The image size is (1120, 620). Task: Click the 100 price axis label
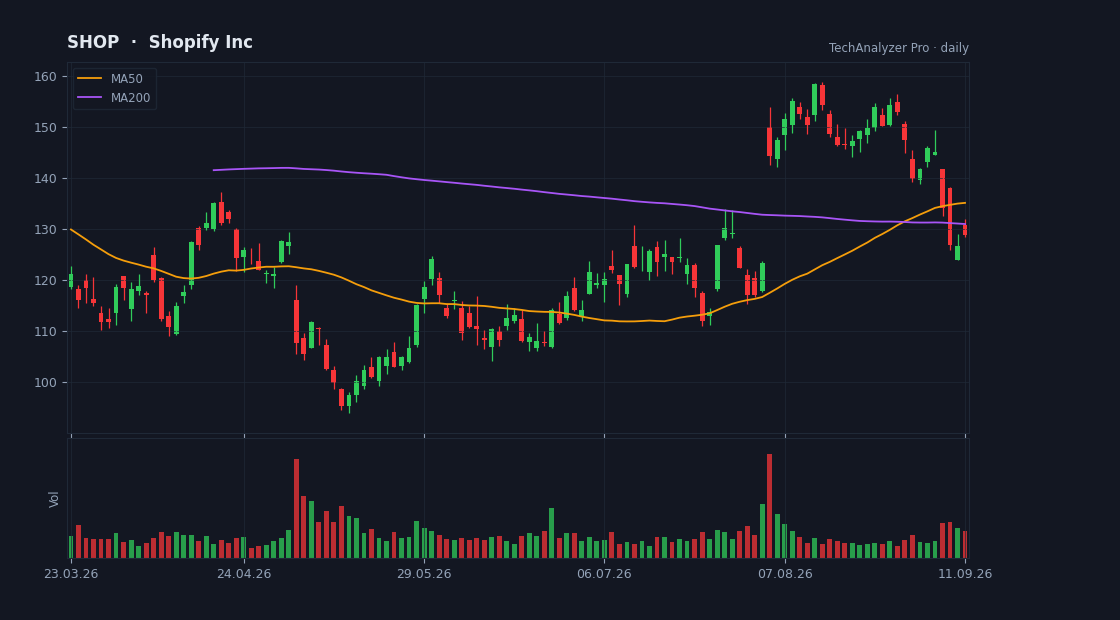pos(46,382)
